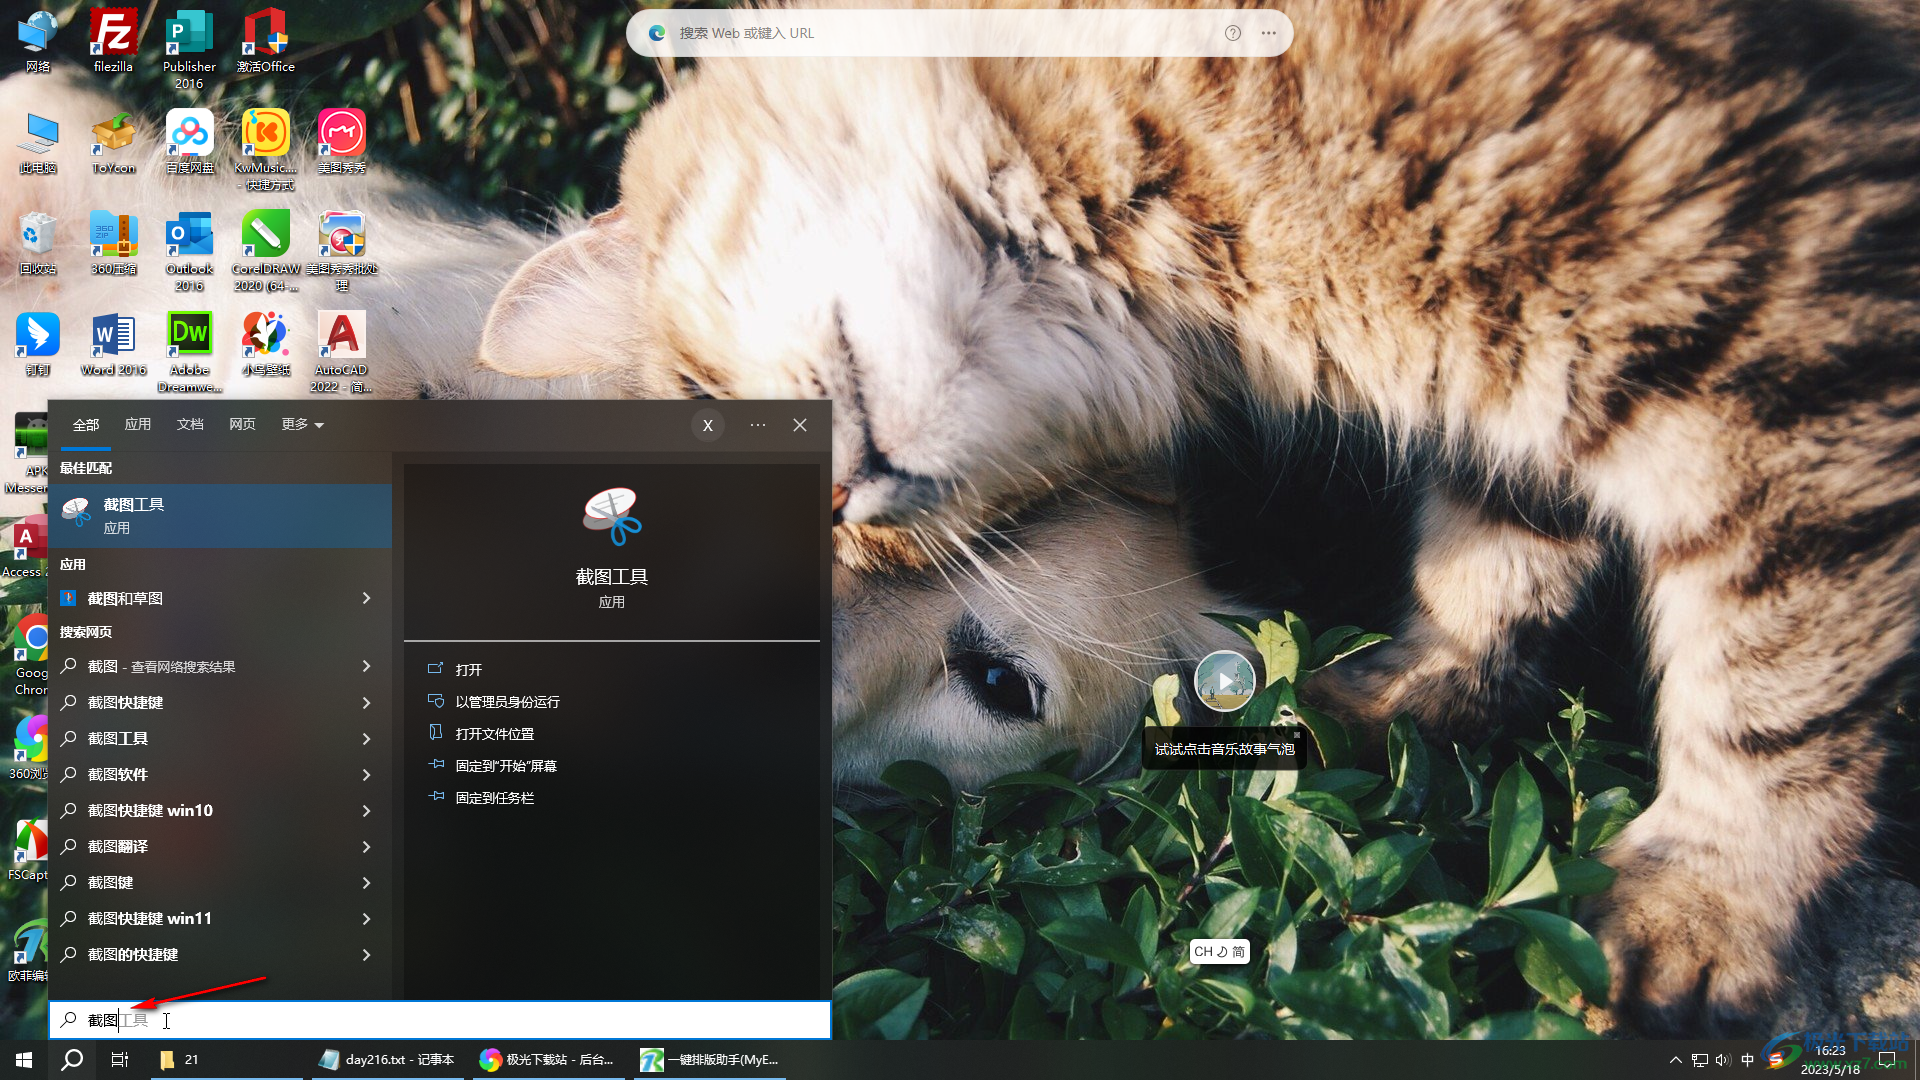1920x1080 pixels.
Task: Click FileZilla icon on desktop
Action: click(x=112, y=41)
